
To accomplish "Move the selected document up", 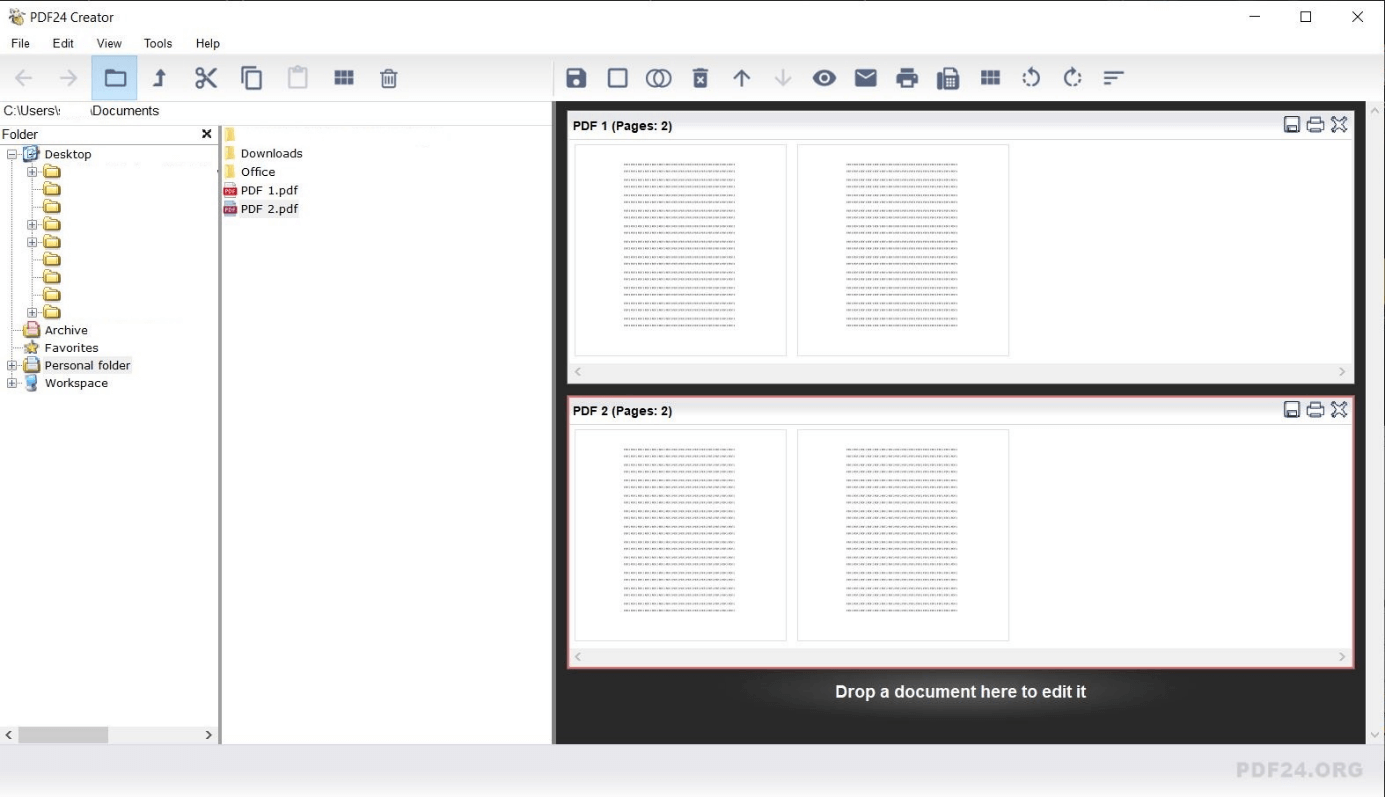I will pyautogui.click(x=741, y=78).
